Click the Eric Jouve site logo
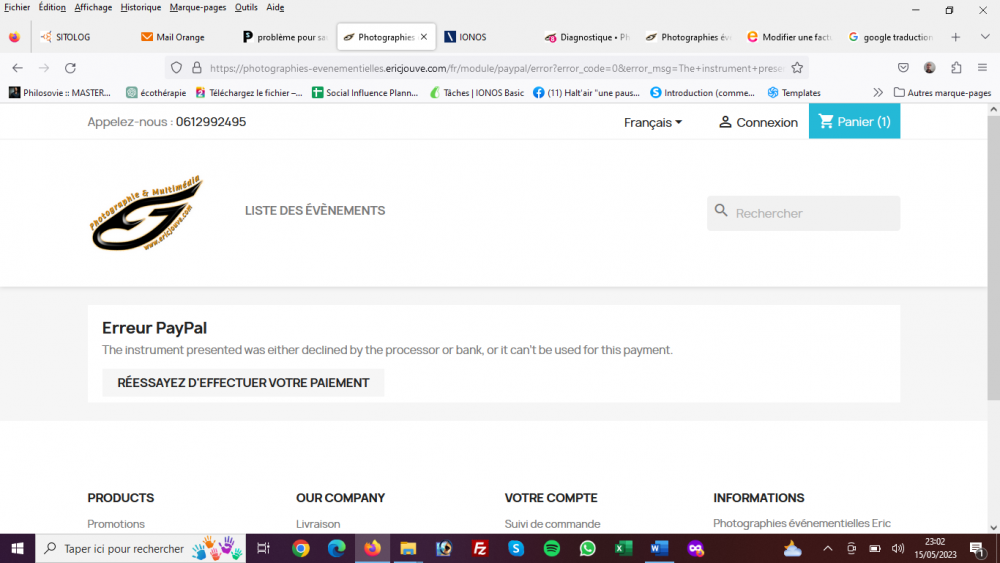 pos(147,213)
